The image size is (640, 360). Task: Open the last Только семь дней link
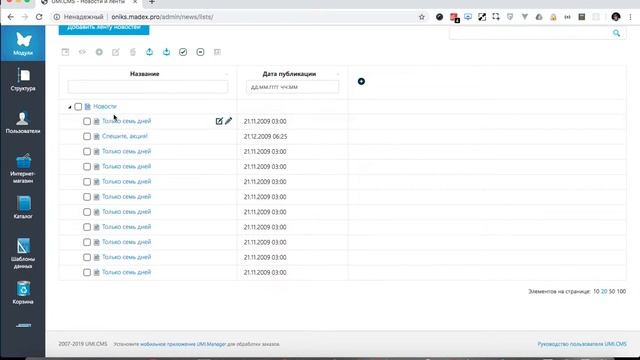point(126,272)
